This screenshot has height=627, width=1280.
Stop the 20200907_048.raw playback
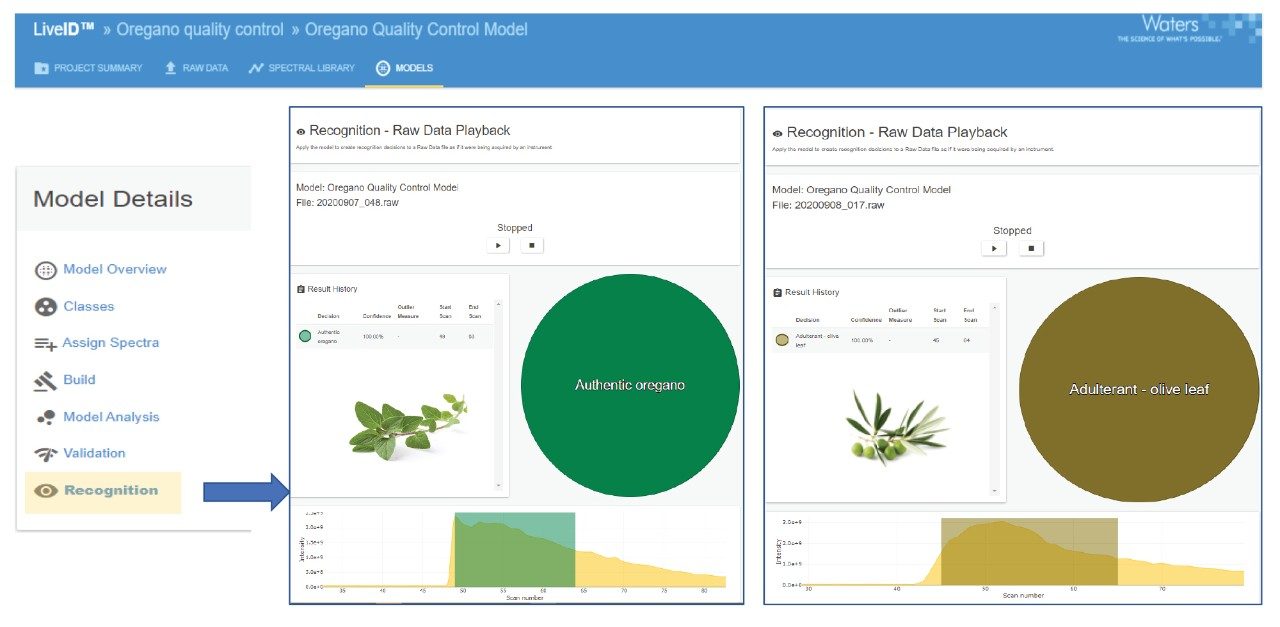click(532, 245)
